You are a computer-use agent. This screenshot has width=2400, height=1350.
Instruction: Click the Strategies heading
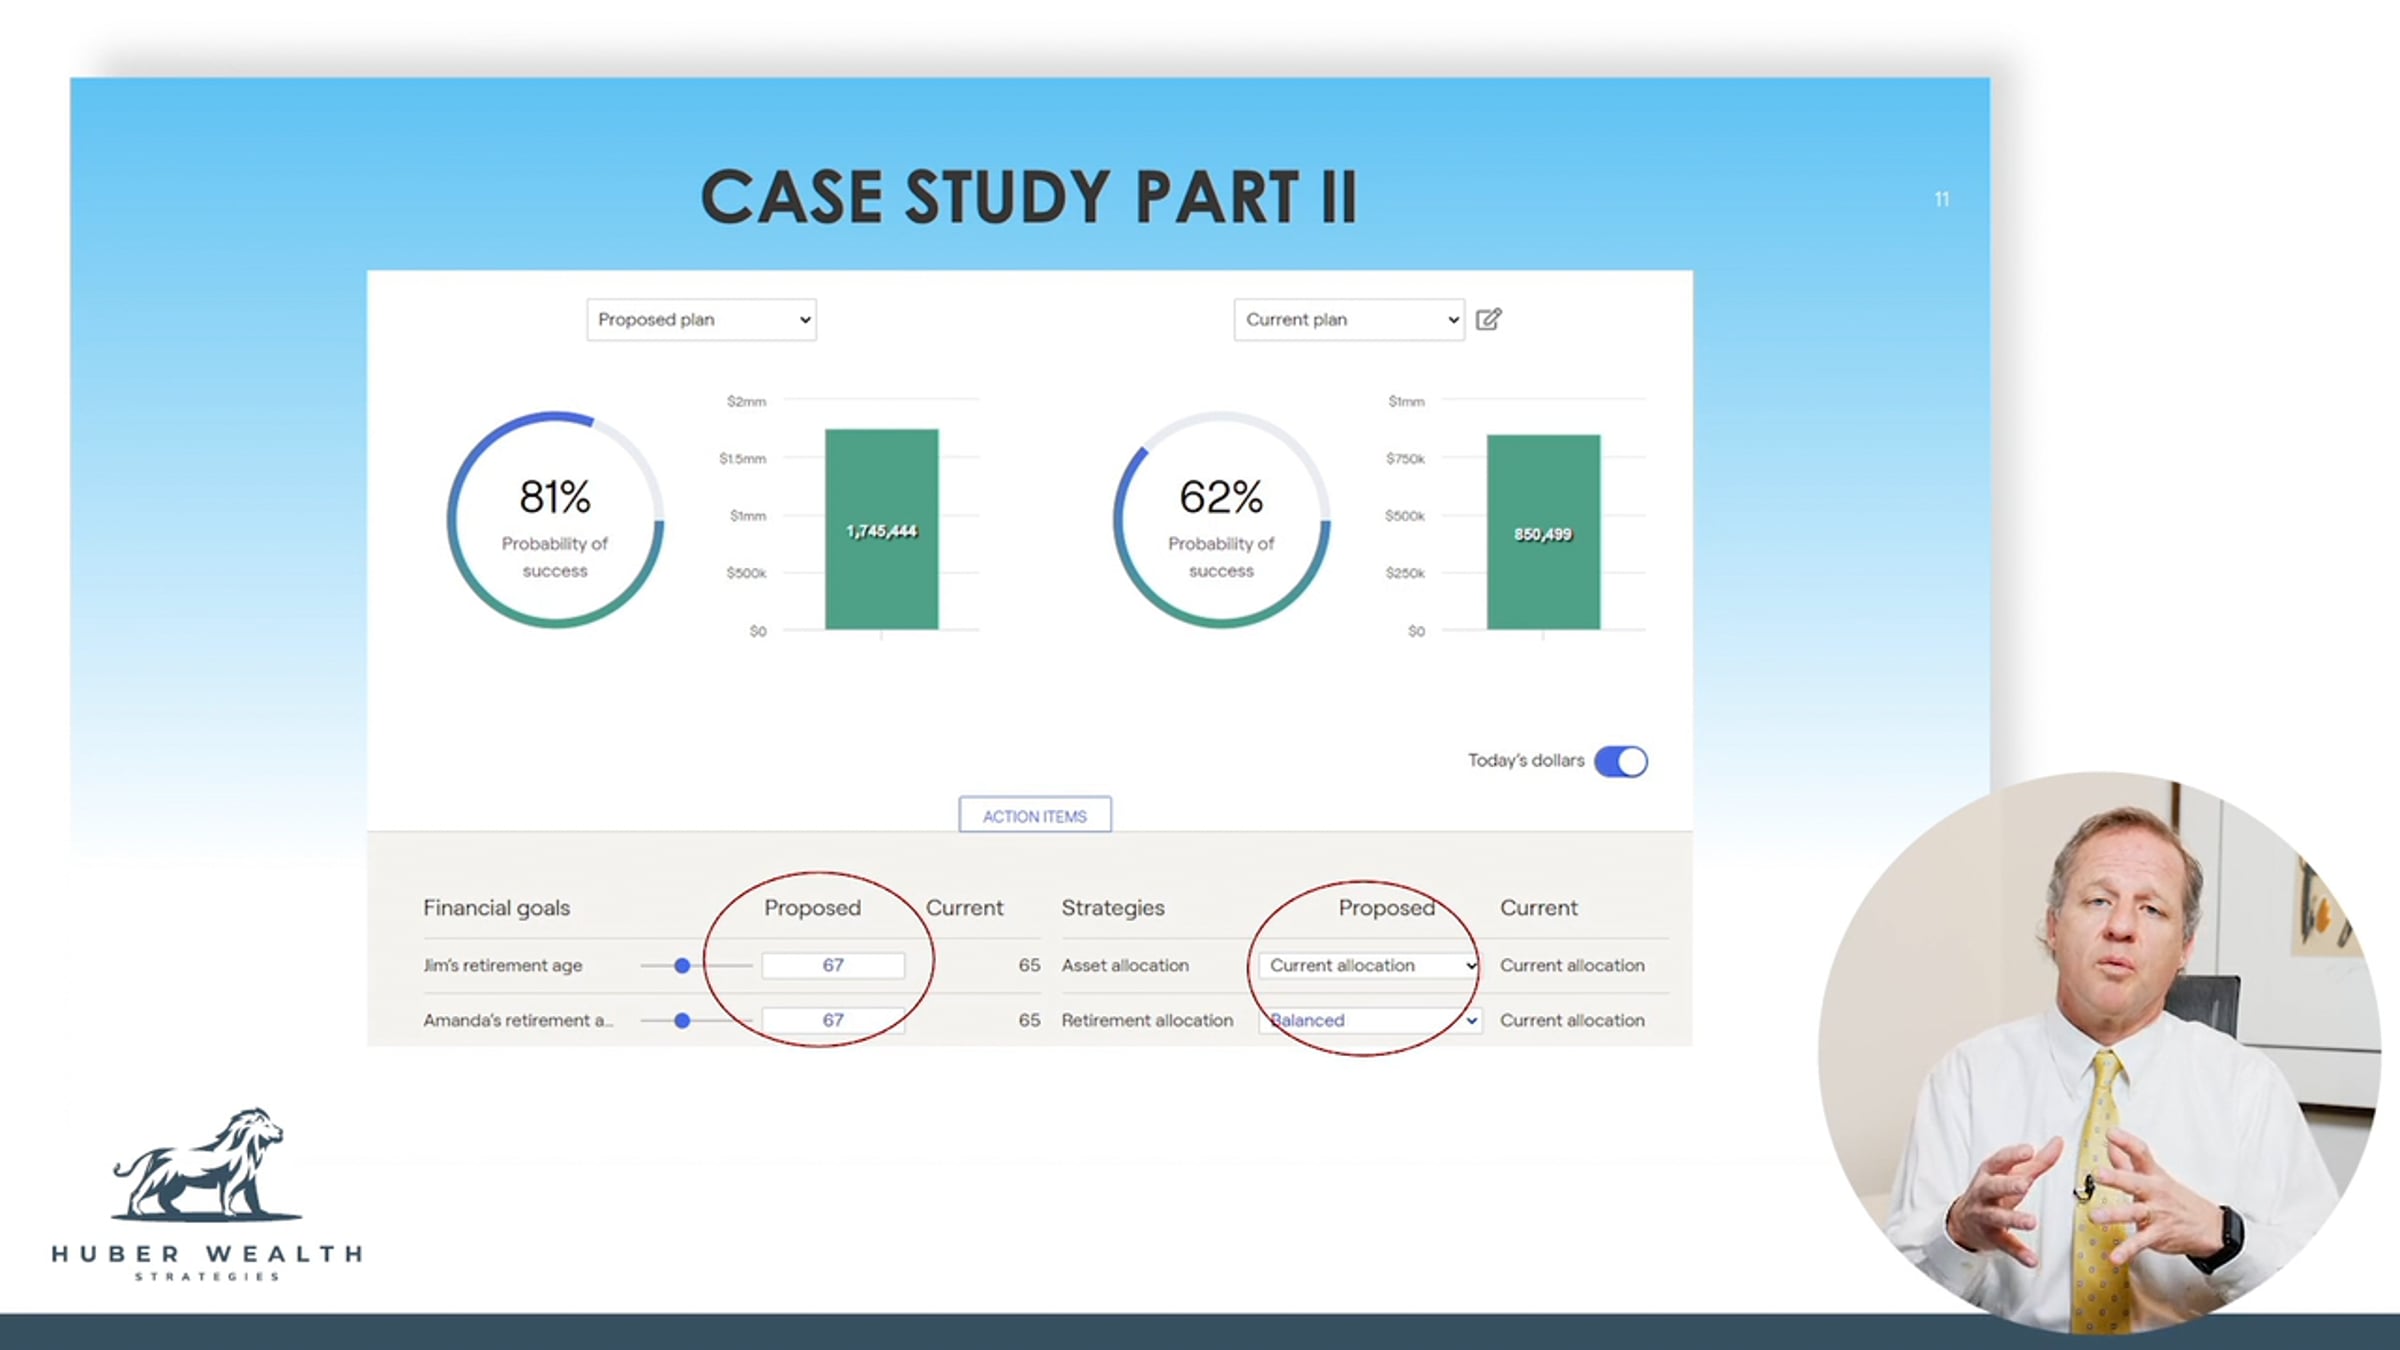1113,908
